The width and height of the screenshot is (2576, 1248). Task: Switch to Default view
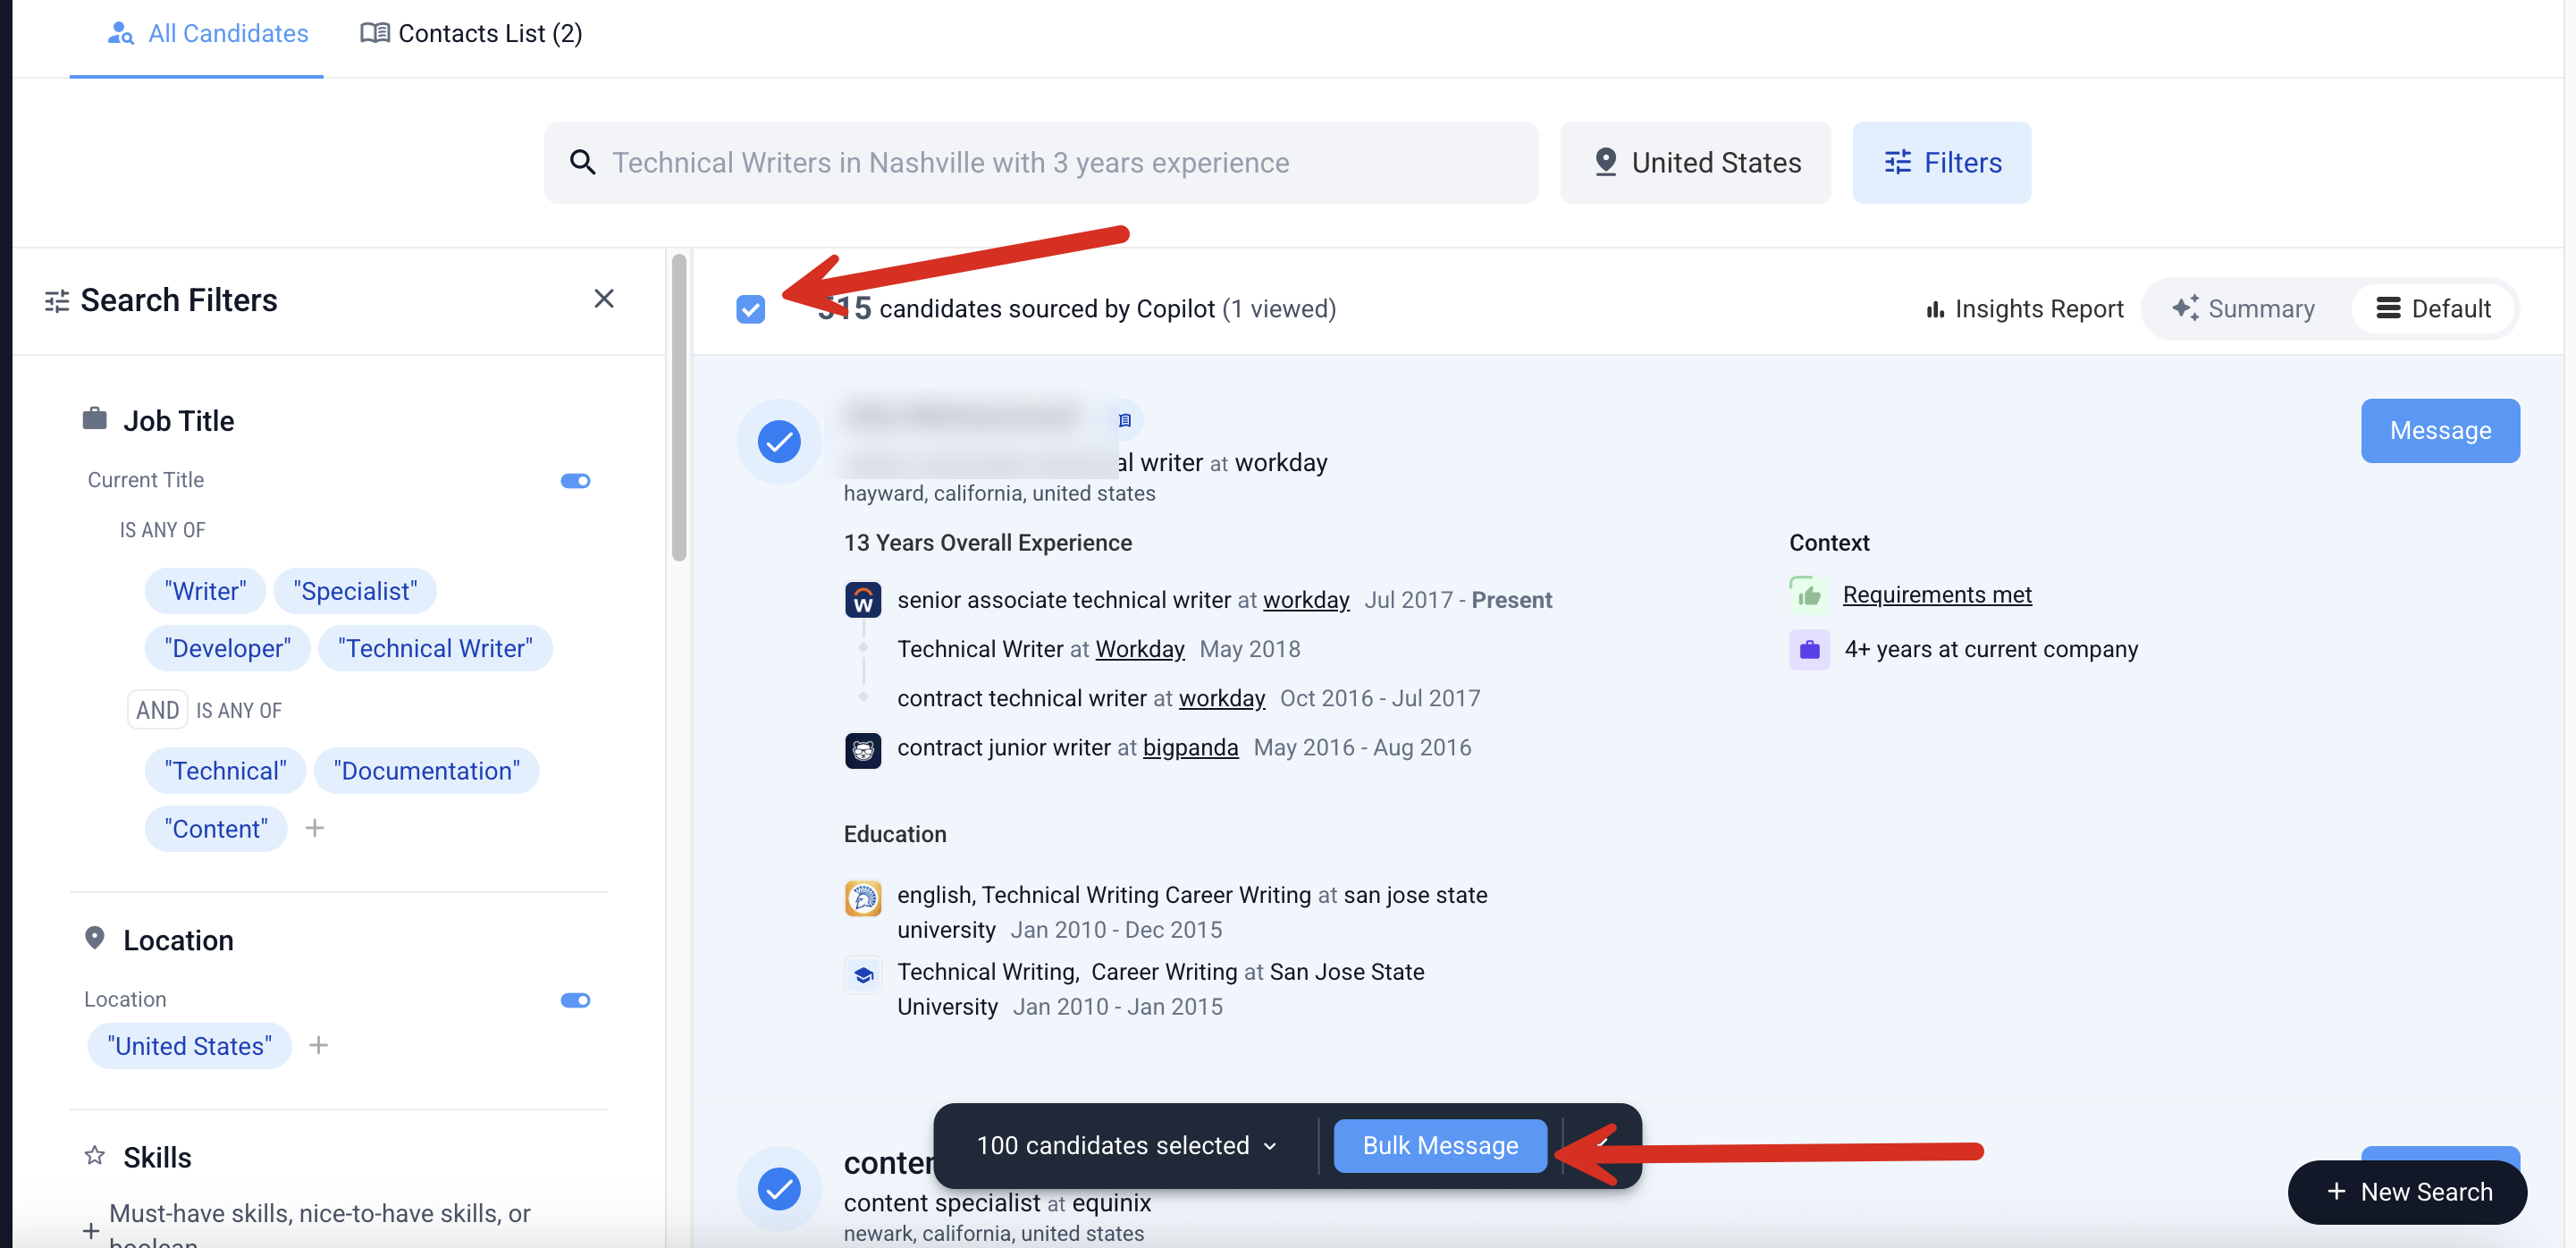pyautogui.click(x=2432, y=309)
